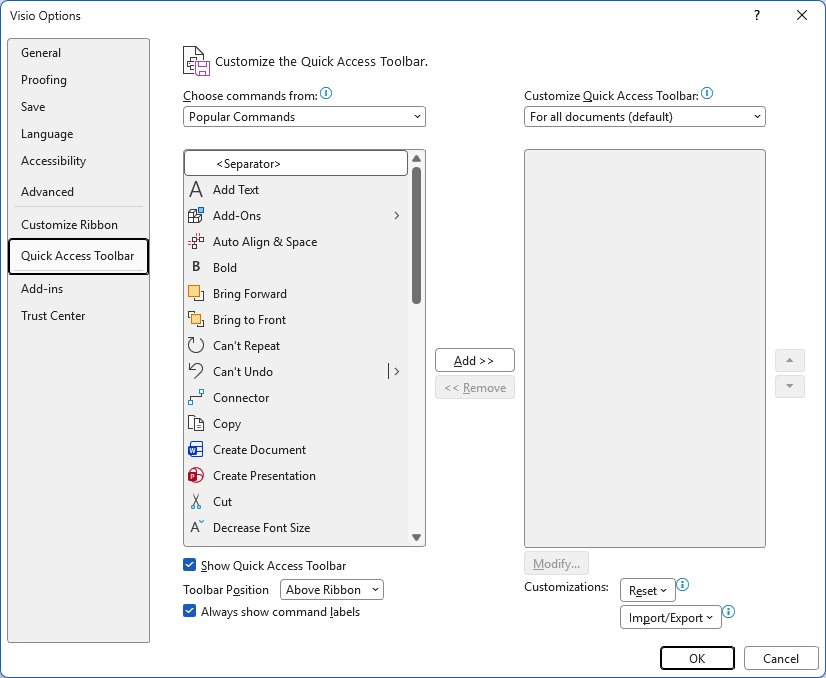The image size is (826, 678).
Task: Click the Move Down arrow button
Action: (790, 386)
